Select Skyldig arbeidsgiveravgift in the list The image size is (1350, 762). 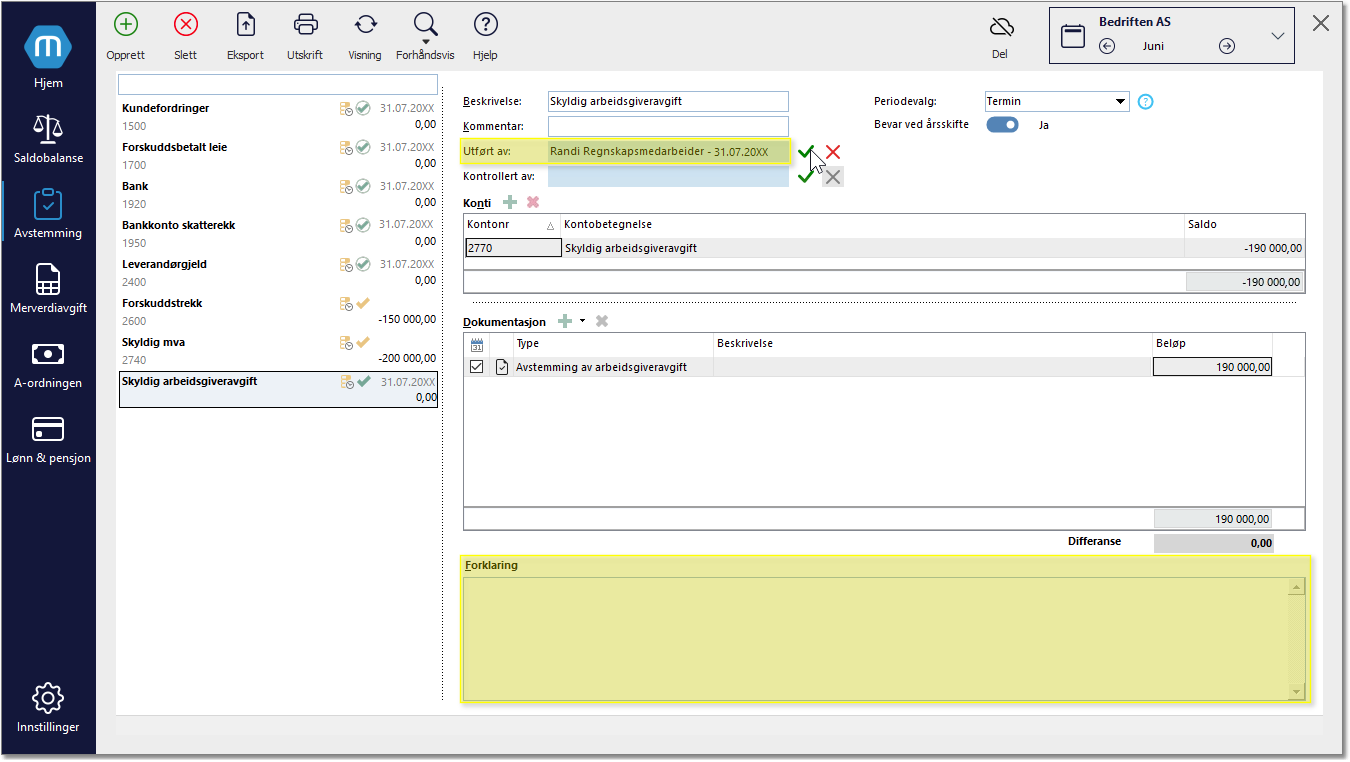point(278,389)
